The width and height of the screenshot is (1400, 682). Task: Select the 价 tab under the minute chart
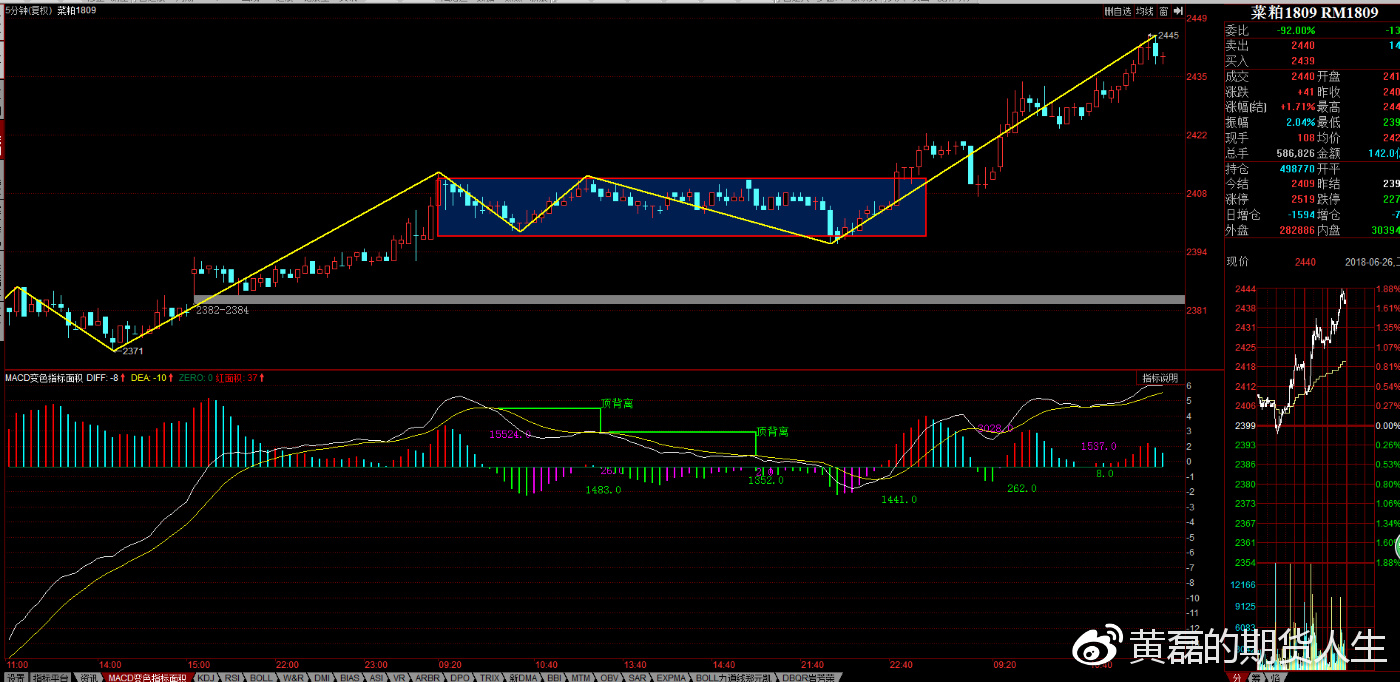pos(1276,677)
